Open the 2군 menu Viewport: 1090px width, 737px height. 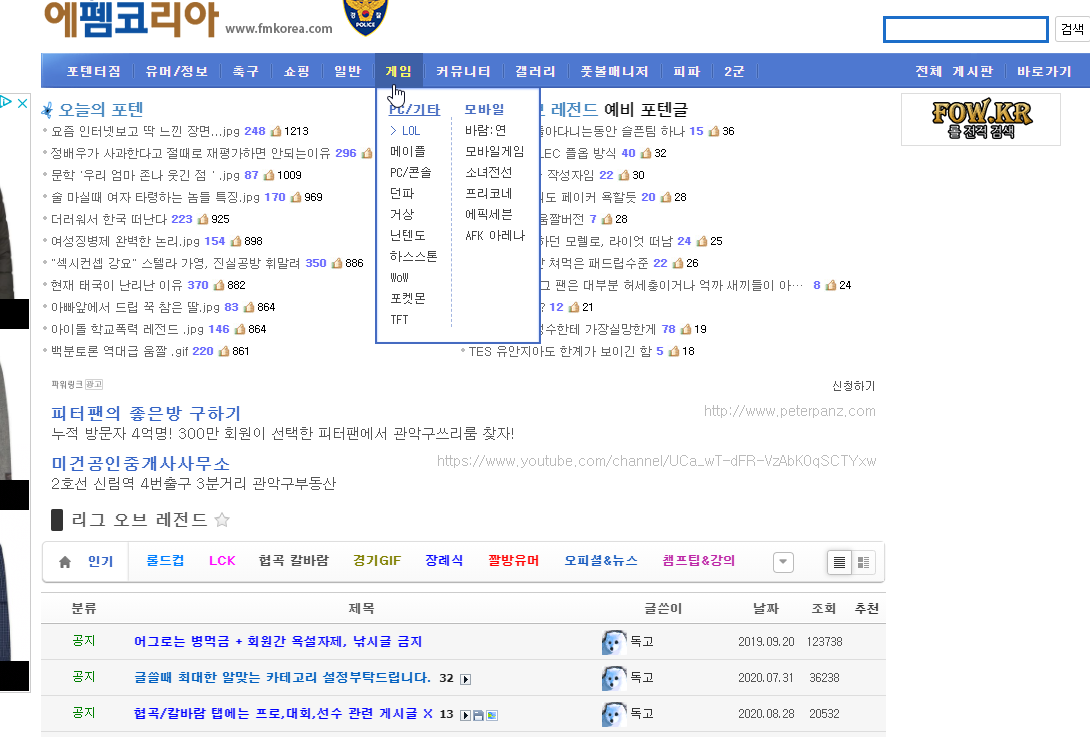[x=734, y=71]
